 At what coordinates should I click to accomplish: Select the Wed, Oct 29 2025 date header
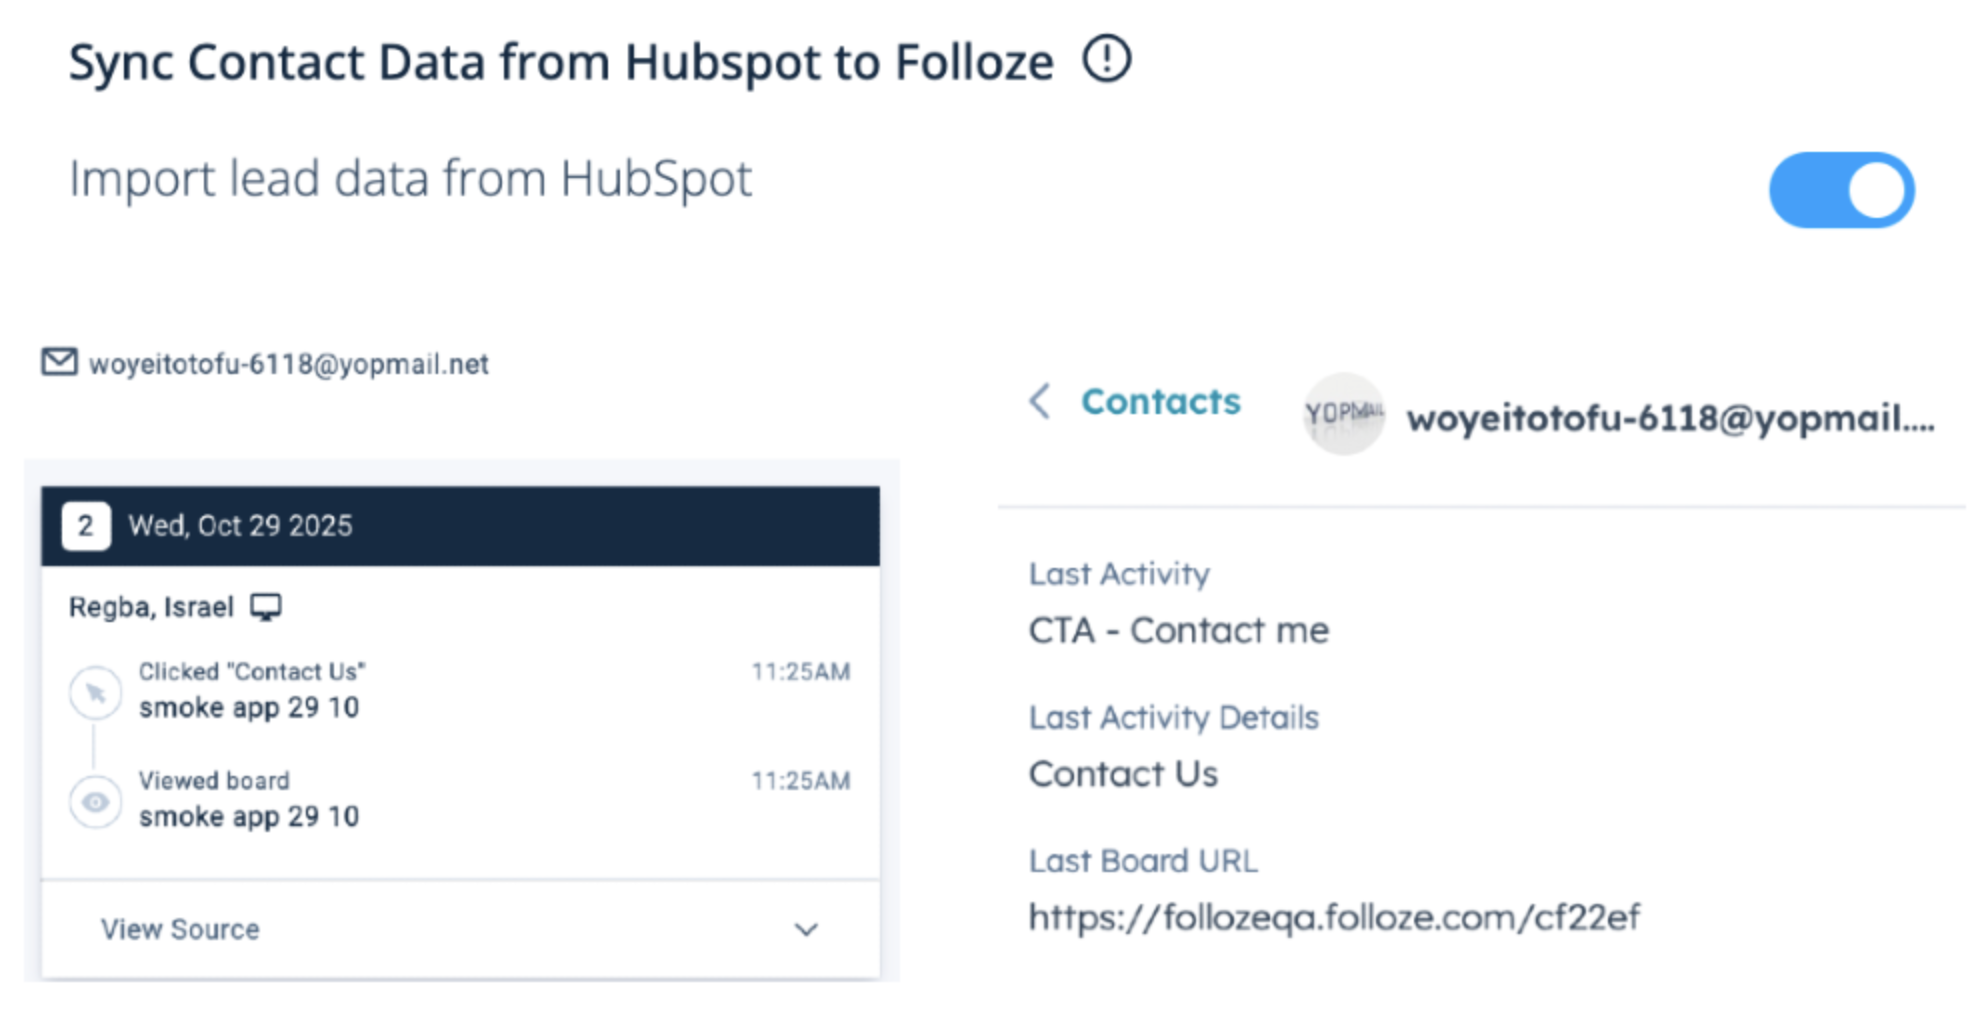click(240, 526)
